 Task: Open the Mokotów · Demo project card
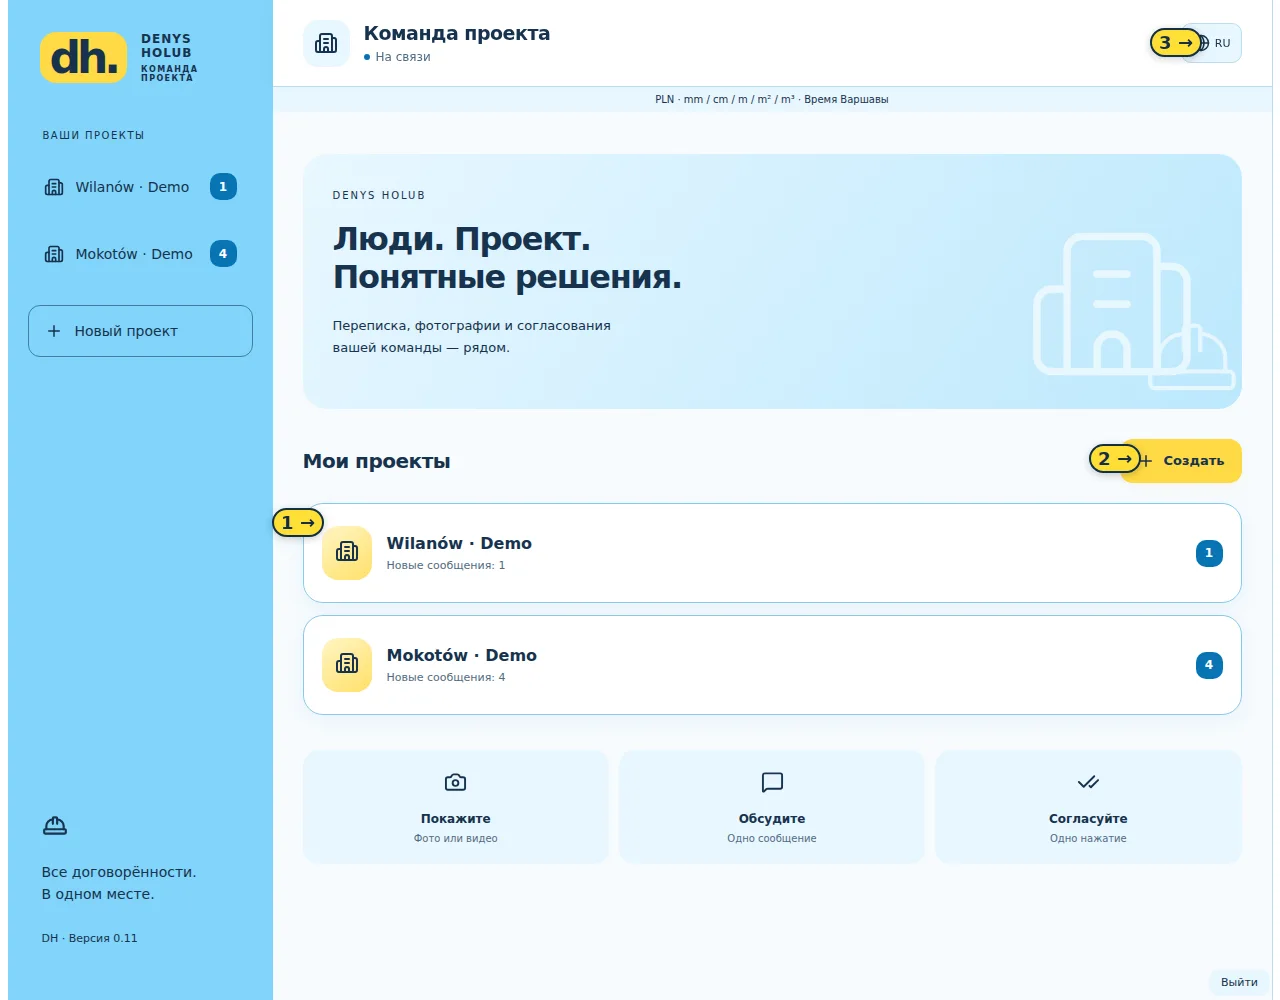tap(772, 665)
